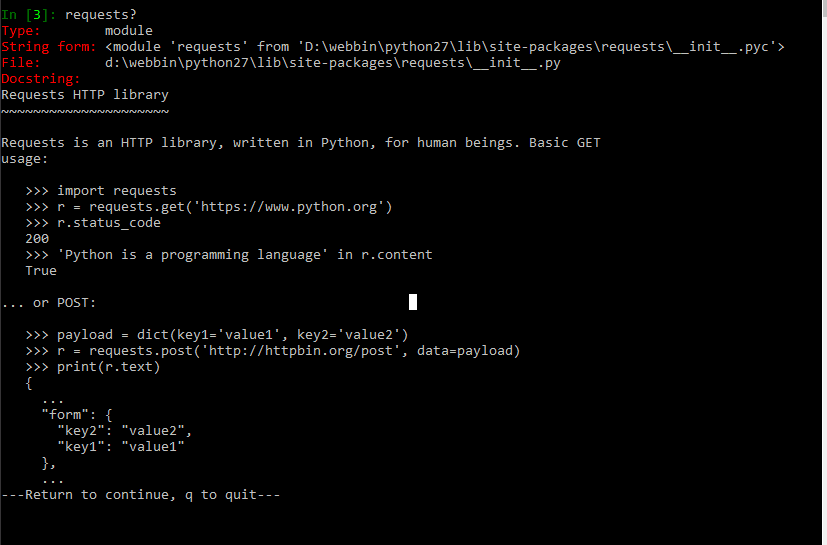Click the 'Requests HTTP library' heading
827x545 pixels.
85,95
